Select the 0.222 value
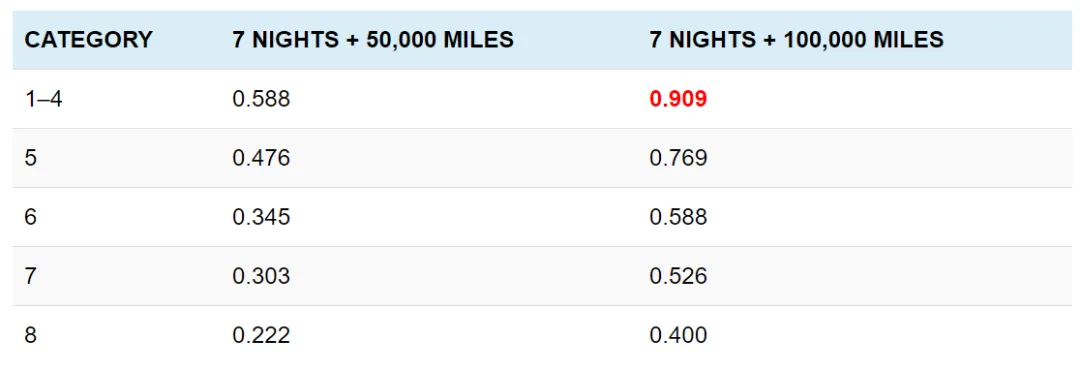 coord(261,336)
